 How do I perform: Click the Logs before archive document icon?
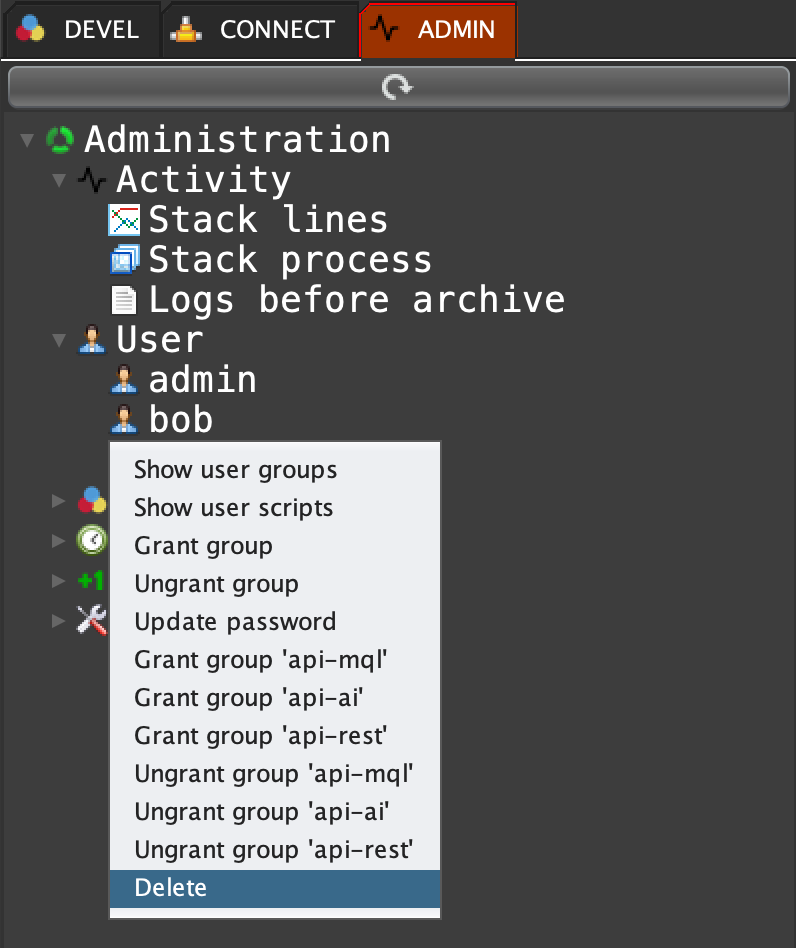[124, 300]
